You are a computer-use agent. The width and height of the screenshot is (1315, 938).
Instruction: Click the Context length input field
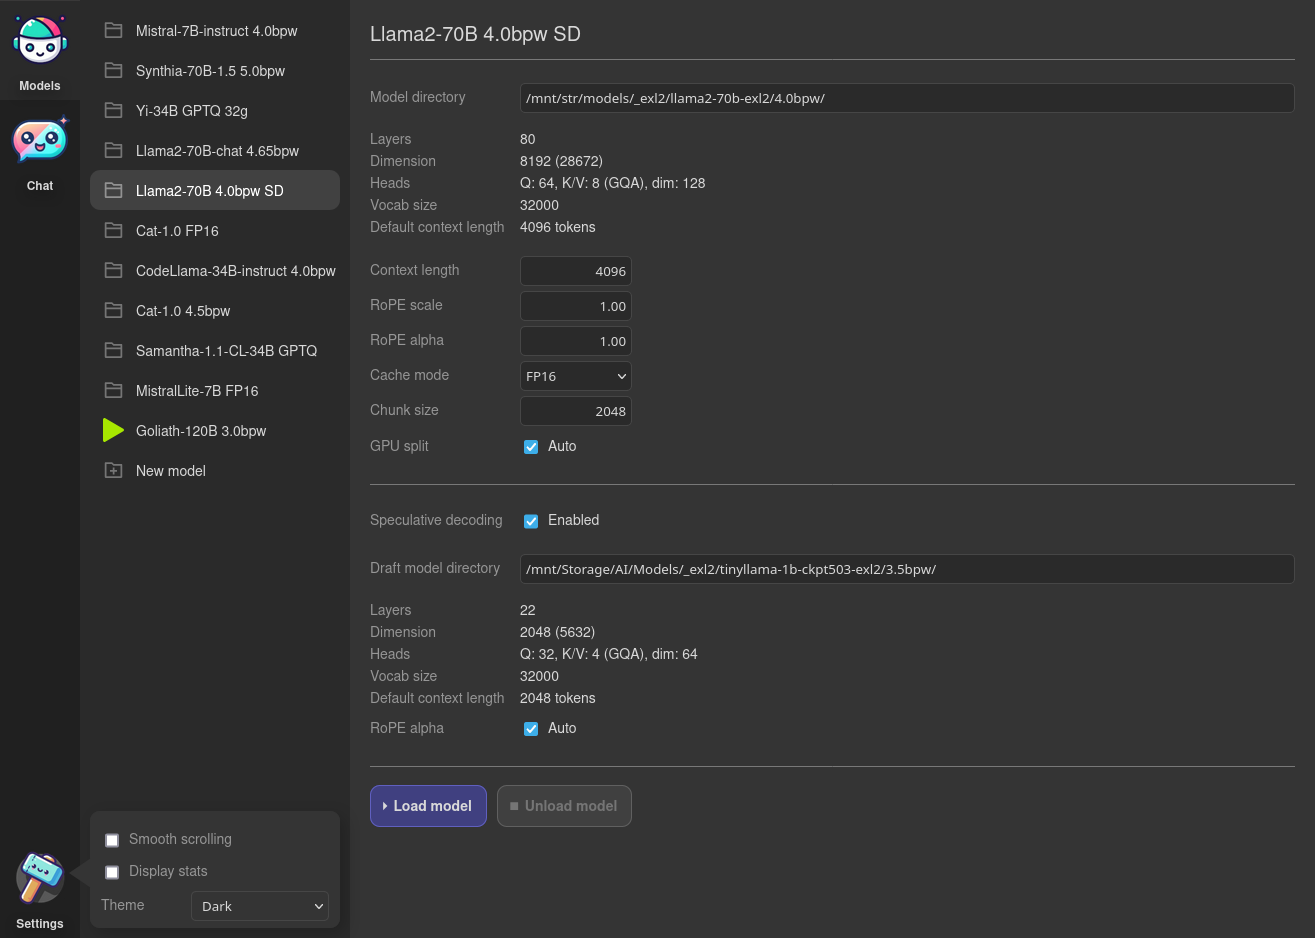[575, 271]
